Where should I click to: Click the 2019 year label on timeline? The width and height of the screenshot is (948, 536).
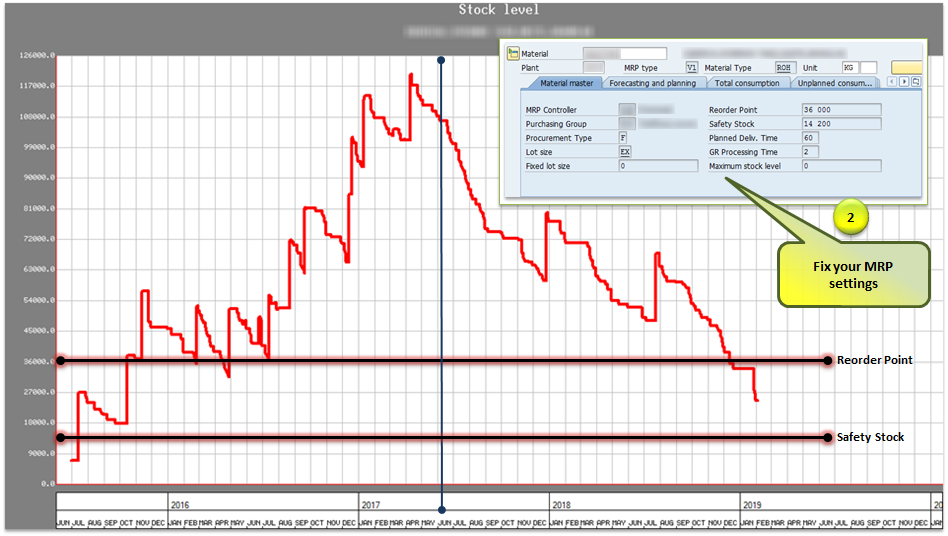pos(752,505)
